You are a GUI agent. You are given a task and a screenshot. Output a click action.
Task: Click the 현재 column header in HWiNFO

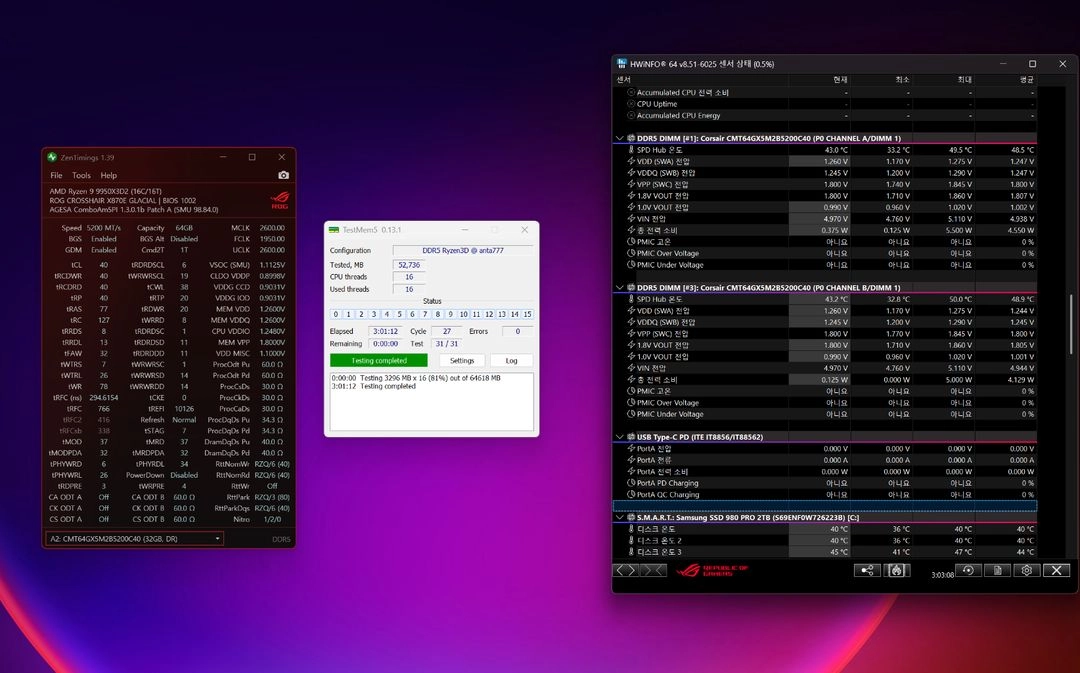click(840, 80)
